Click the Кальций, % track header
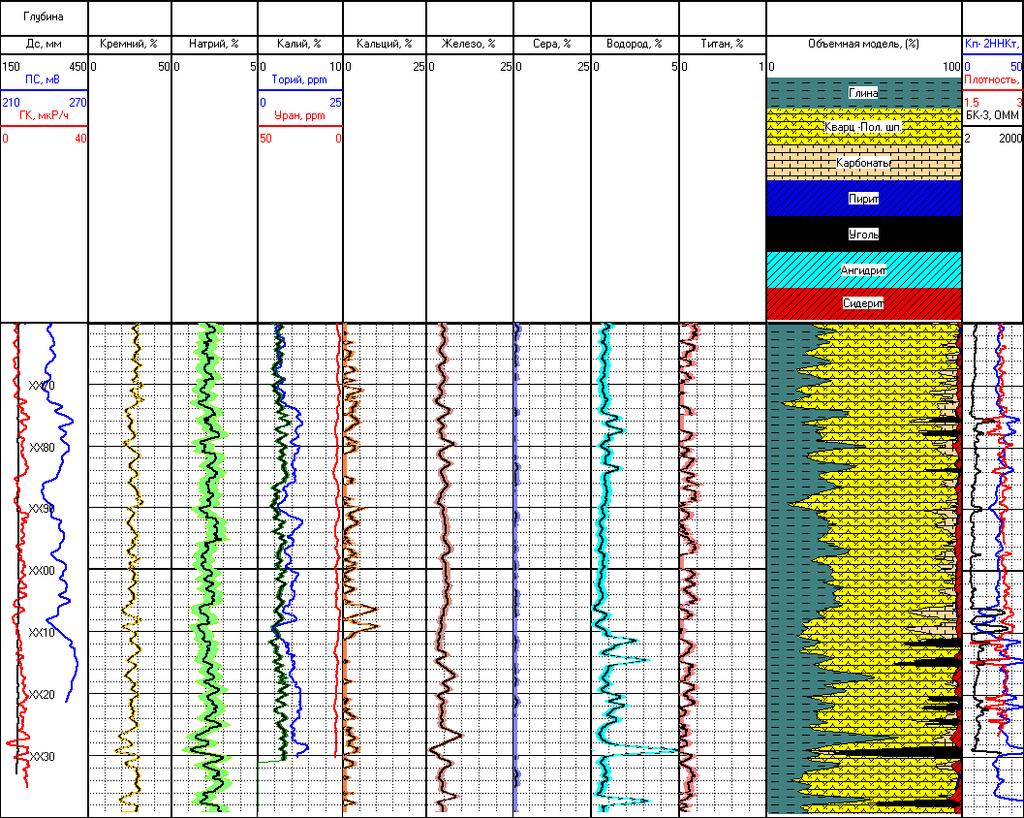Screen dimensions: 1024x818 [x=384, y=44]
